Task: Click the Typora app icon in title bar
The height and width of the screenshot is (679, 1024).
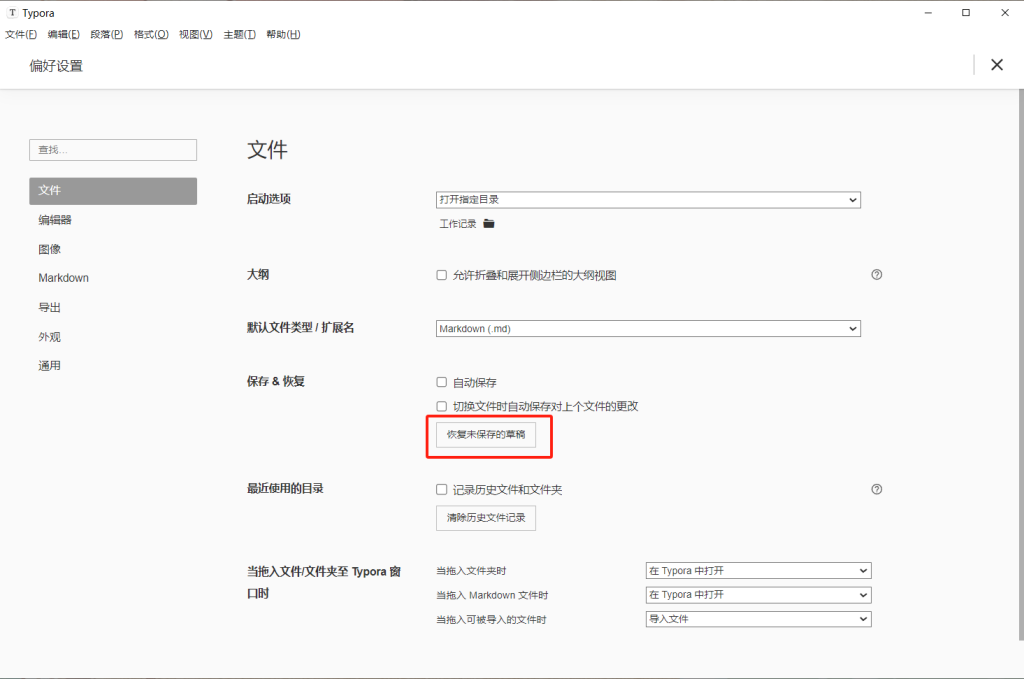Action: [12, 12]
